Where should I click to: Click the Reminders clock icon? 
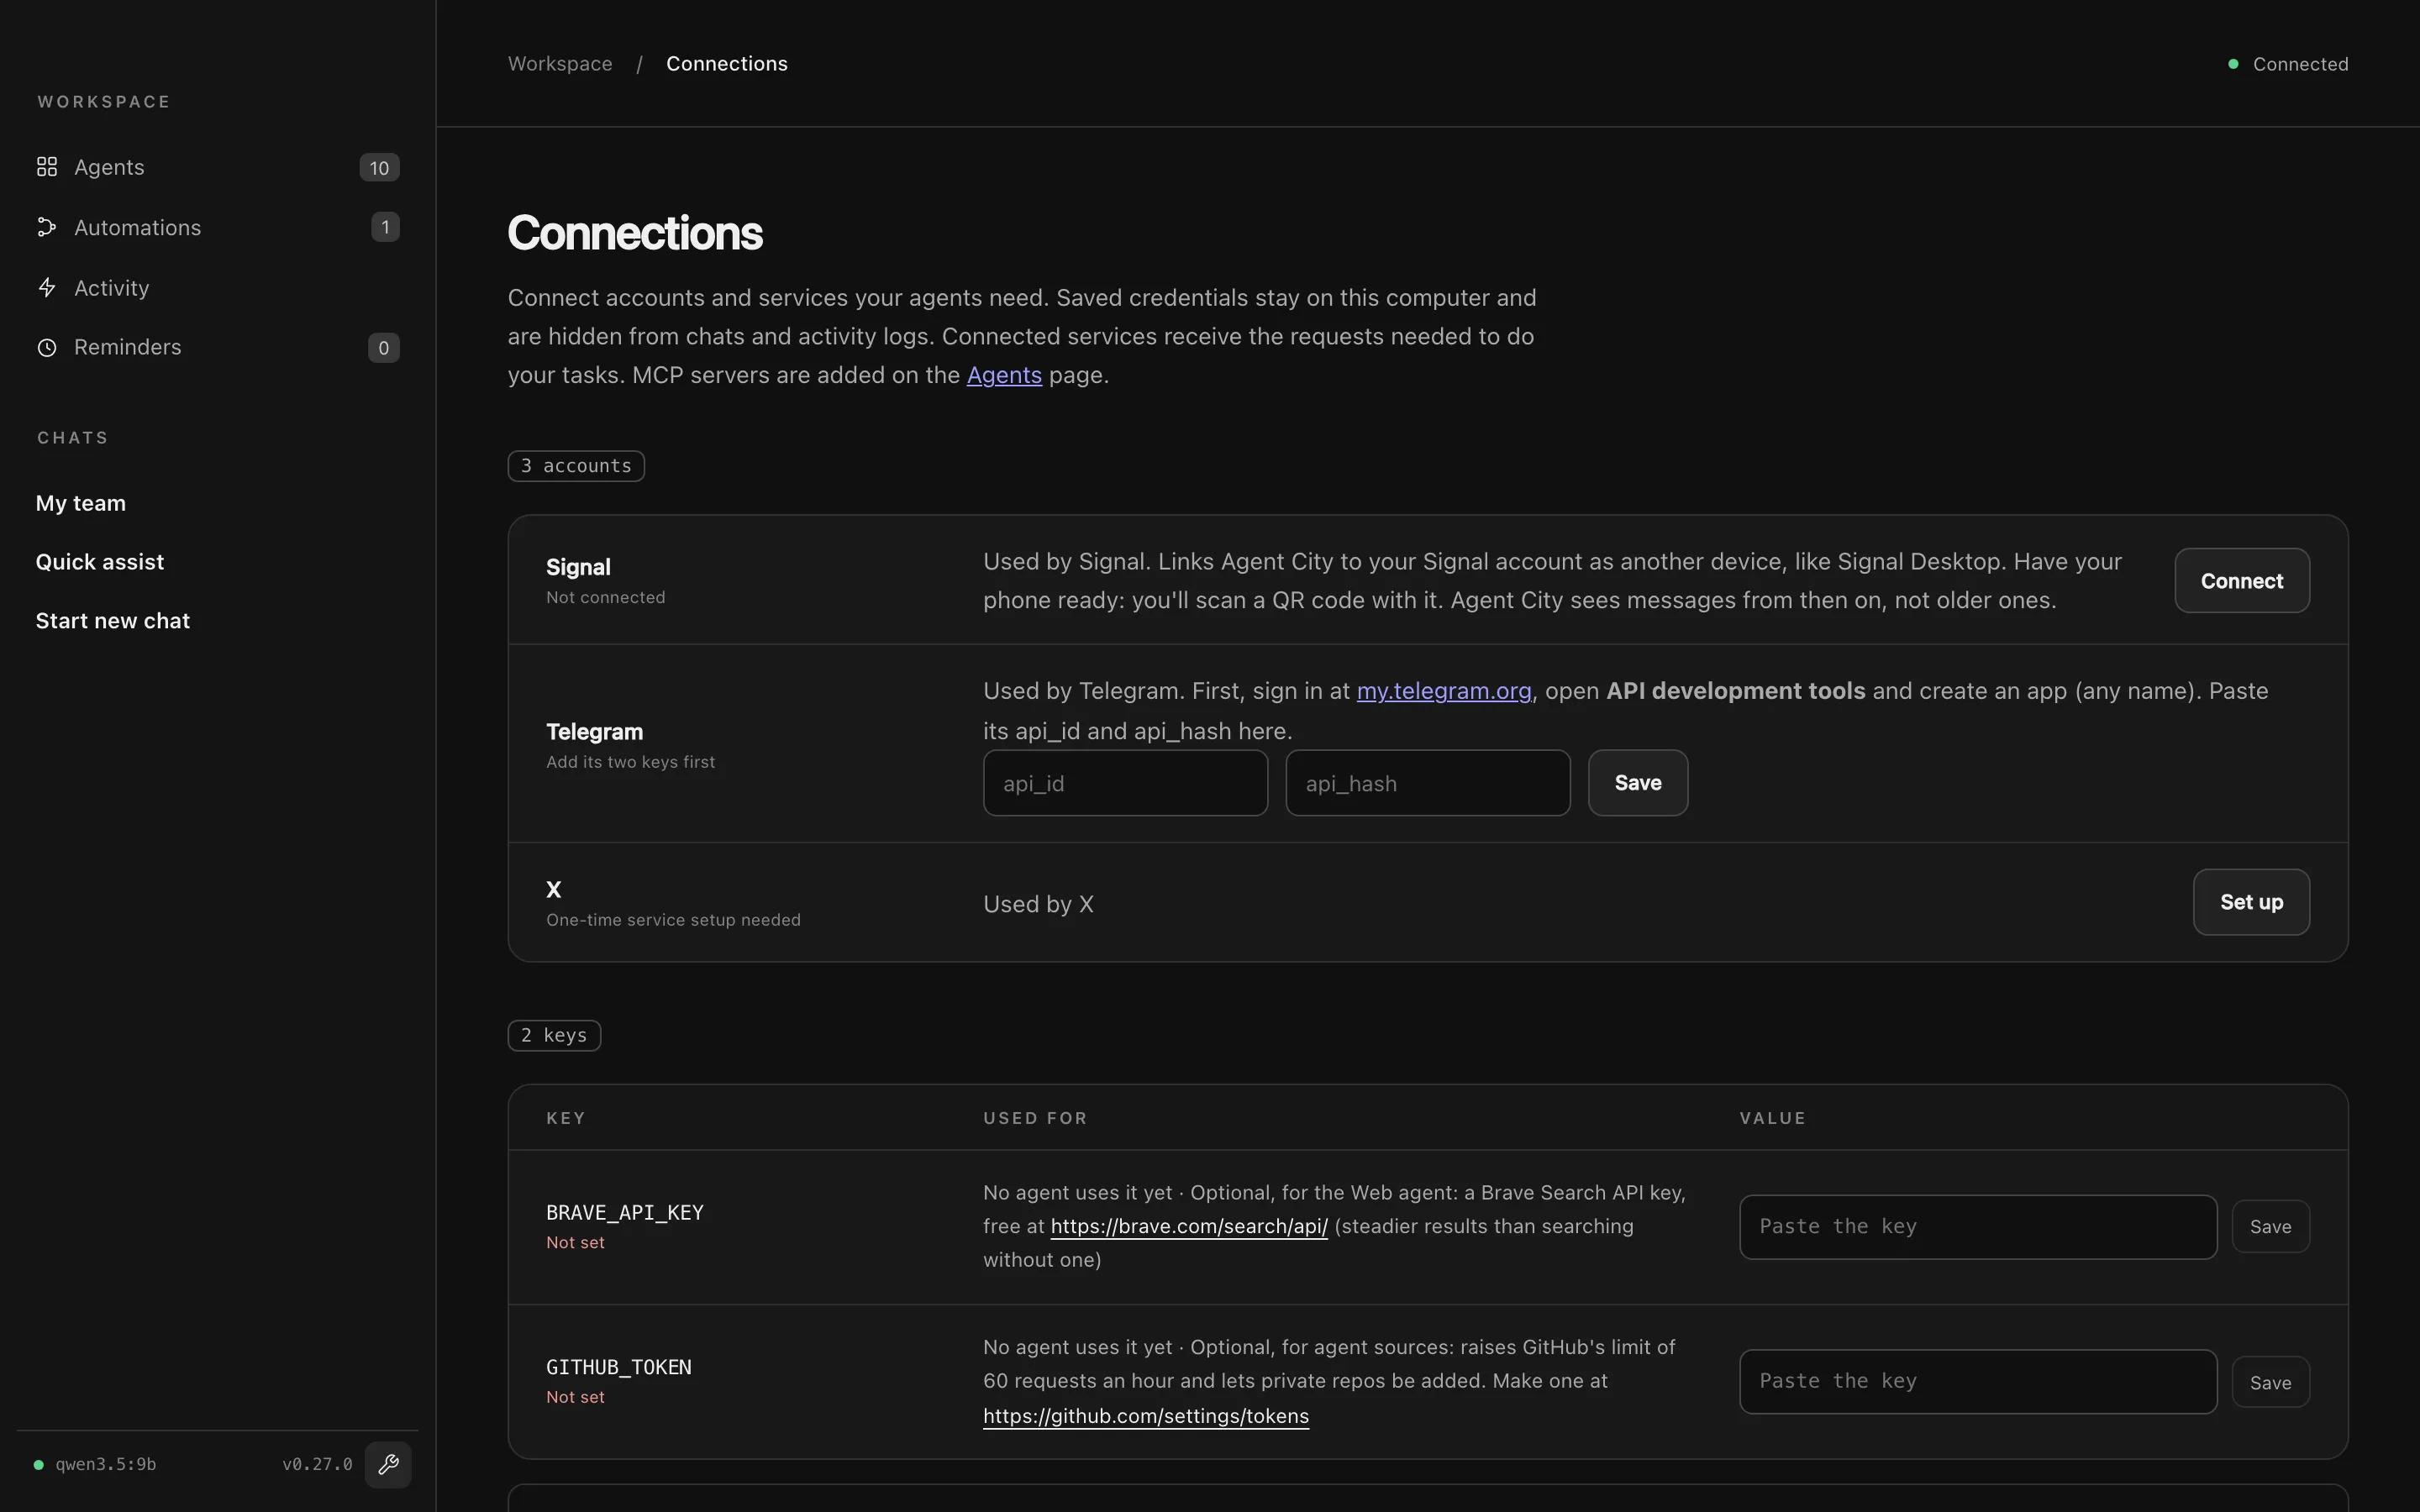(x=47, y=347)
